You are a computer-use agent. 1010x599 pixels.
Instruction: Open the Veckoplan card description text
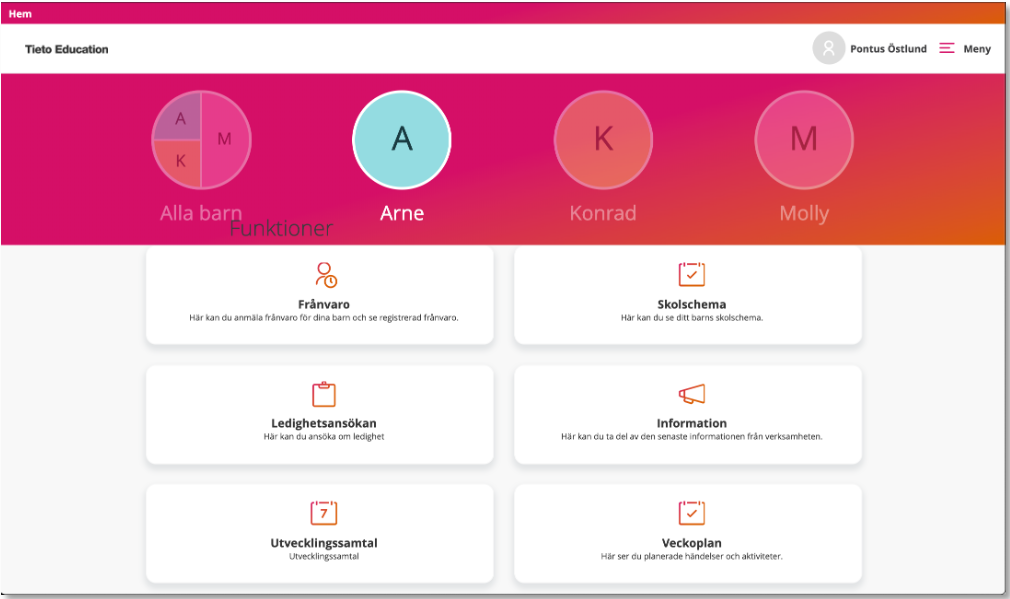pyautogui.click(x=691, y=556)
